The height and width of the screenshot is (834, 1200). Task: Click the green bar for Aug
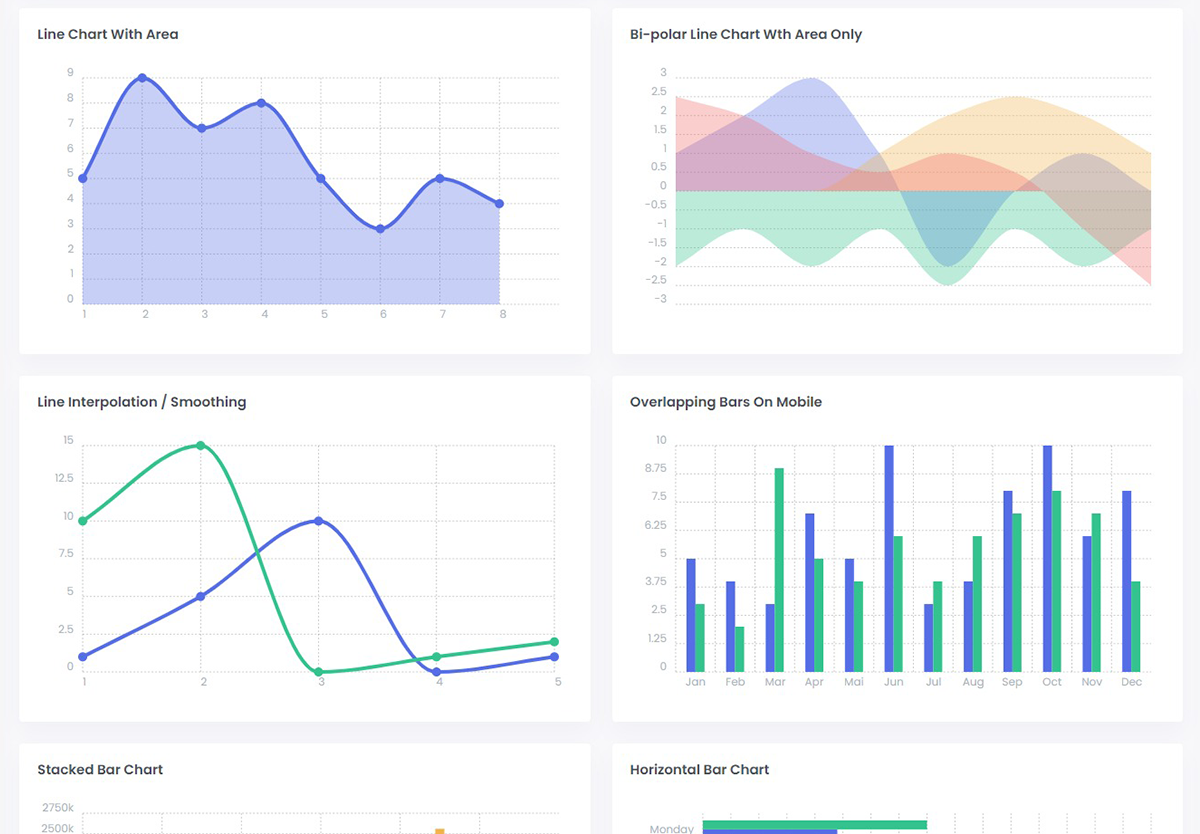(977, 604)
